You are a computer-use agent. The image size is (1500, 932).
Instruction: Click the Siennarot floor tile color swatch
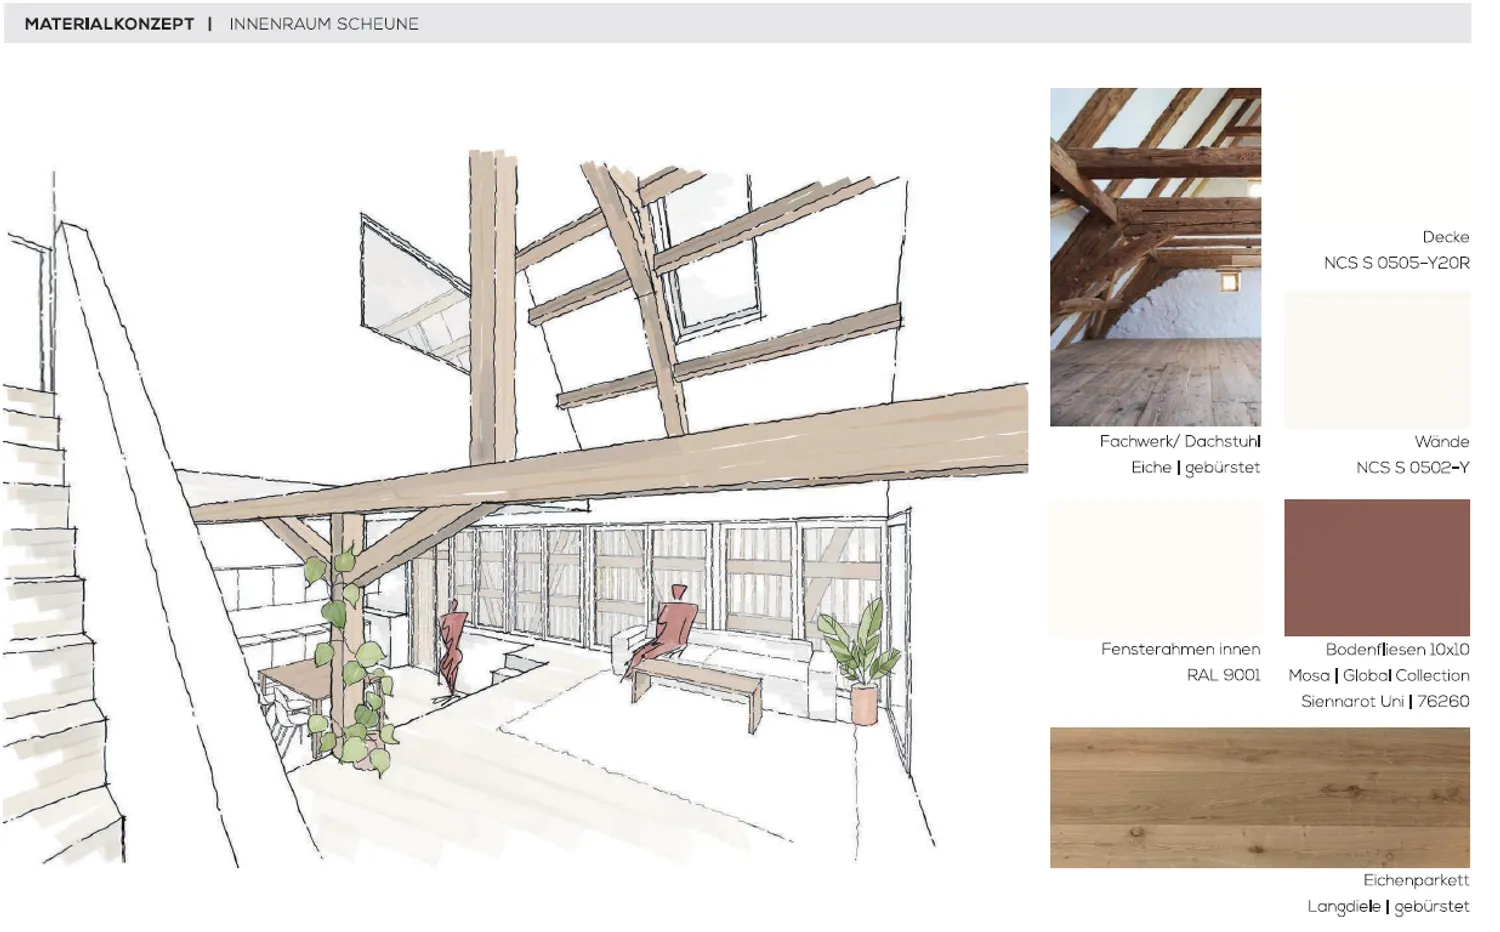(x=1377, y=568)
